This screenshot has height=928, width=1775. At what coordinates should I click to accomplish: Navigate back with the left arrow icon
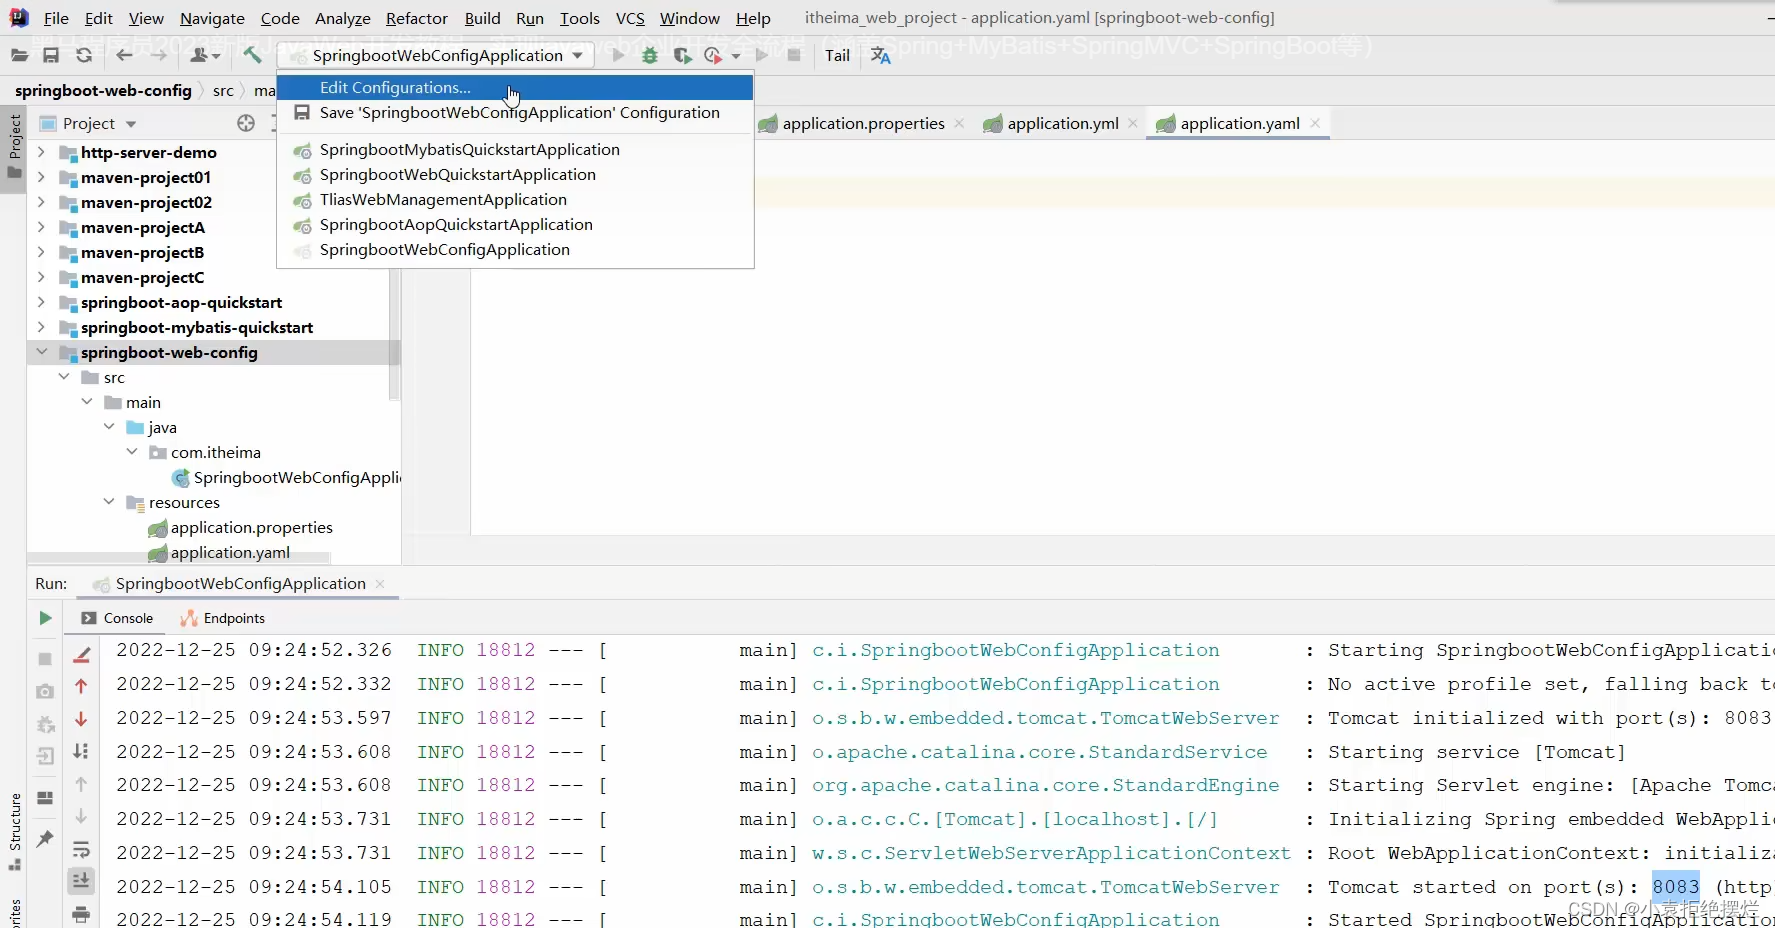click(x=124, y=56)
